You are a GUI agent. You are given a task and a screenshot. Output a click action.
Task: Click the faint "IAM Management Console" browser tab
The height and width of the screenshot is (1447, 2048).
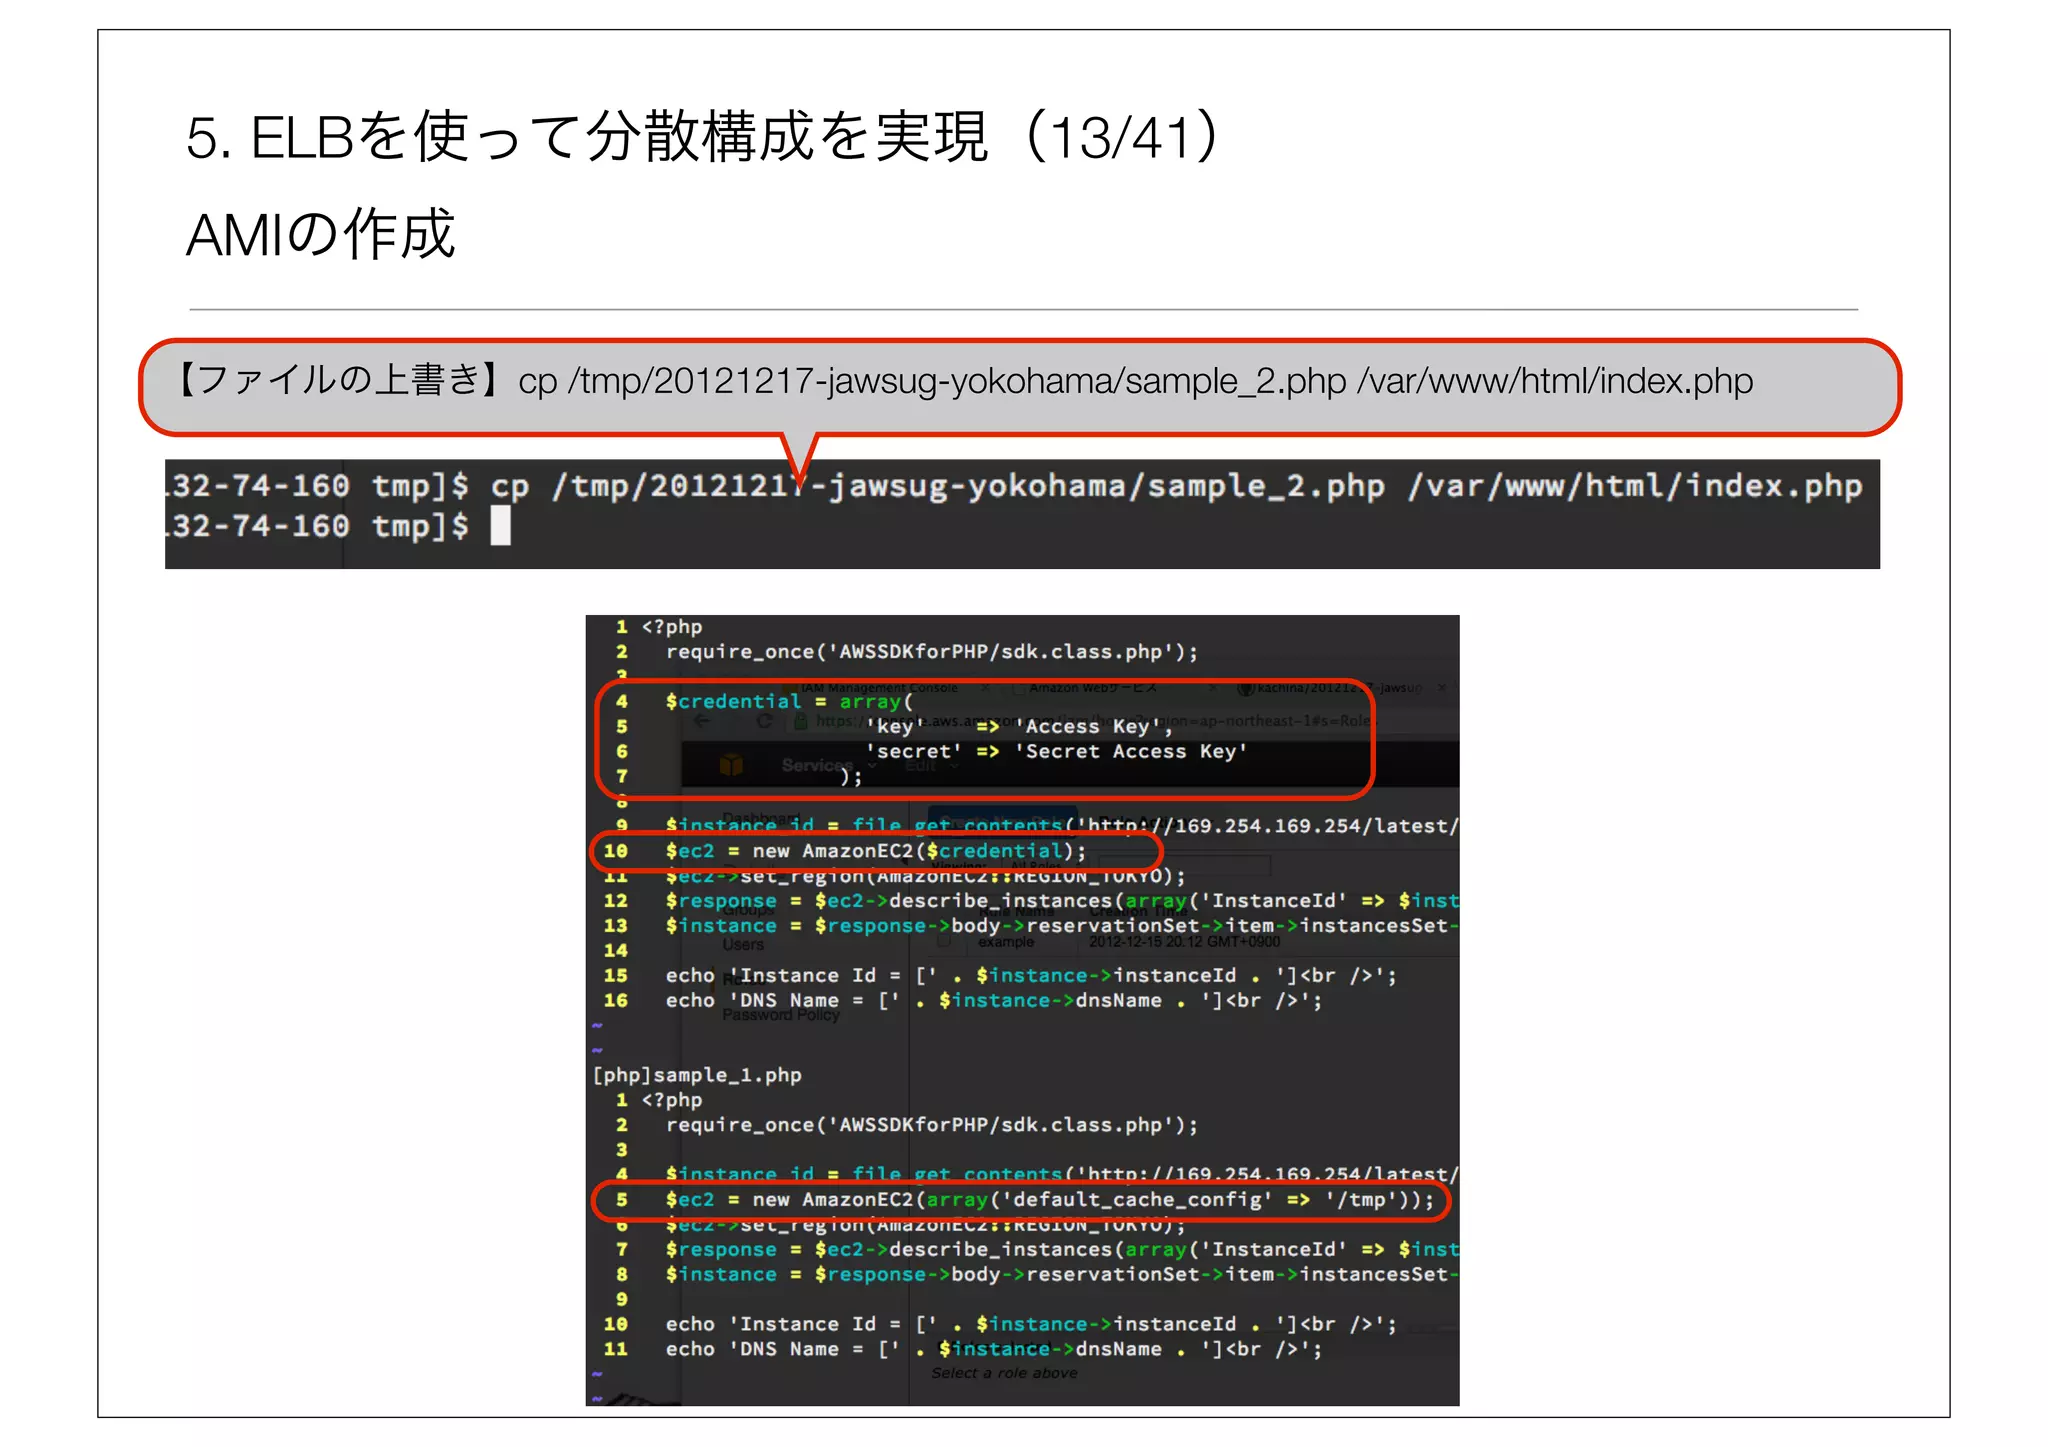(x=880, y=688)
